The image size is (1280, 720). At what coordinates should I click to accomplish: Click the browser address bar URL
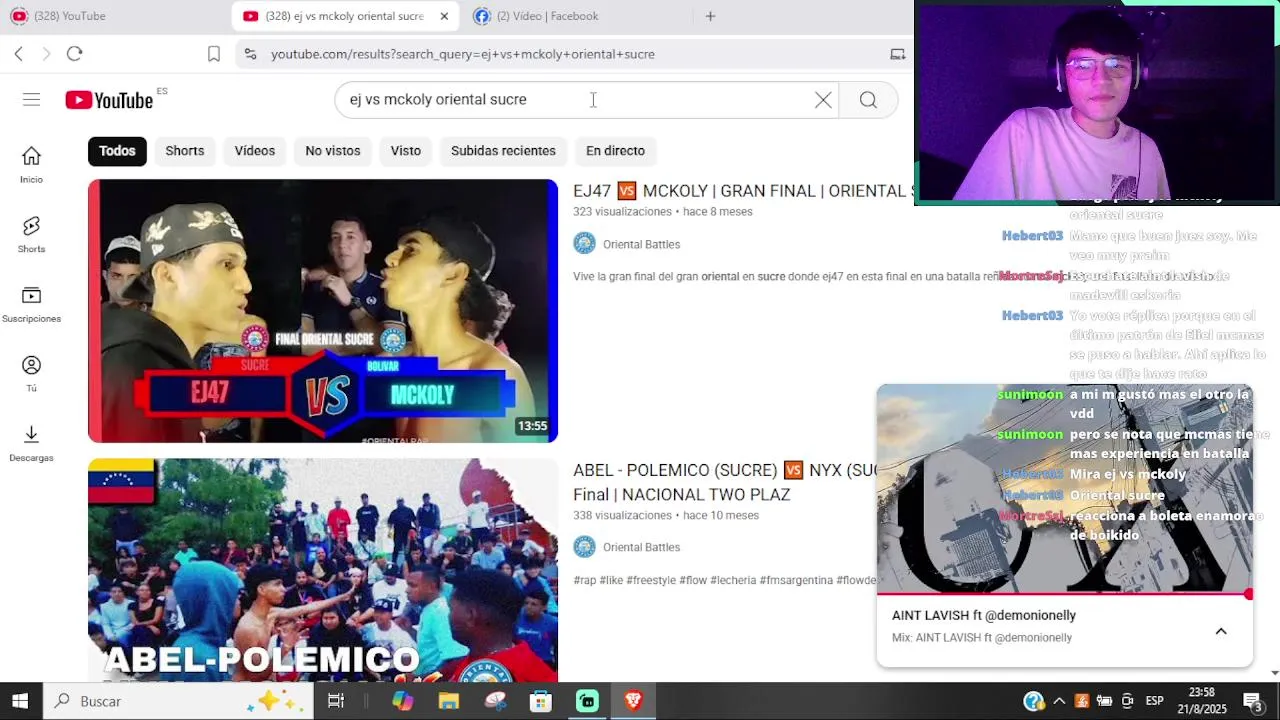point(463,54)
